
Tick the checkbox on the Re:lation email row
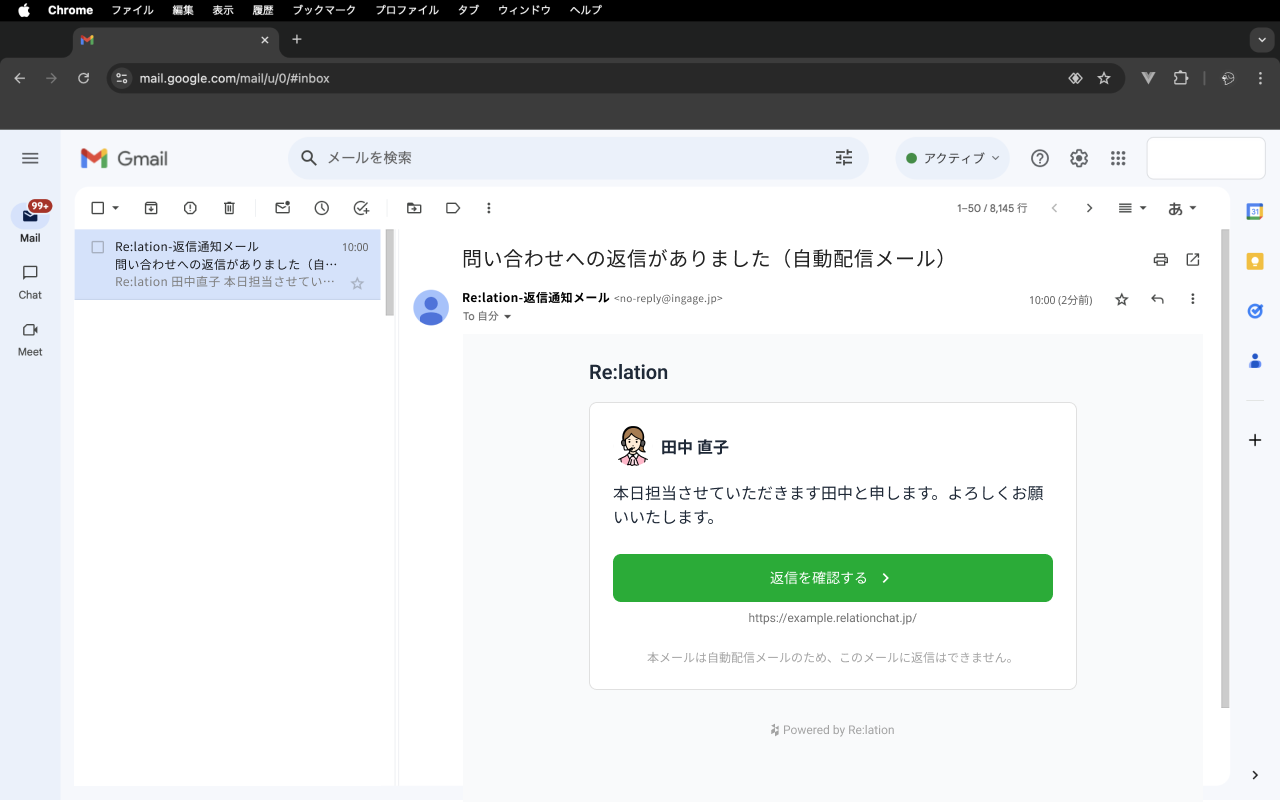(x=98, y=247)
